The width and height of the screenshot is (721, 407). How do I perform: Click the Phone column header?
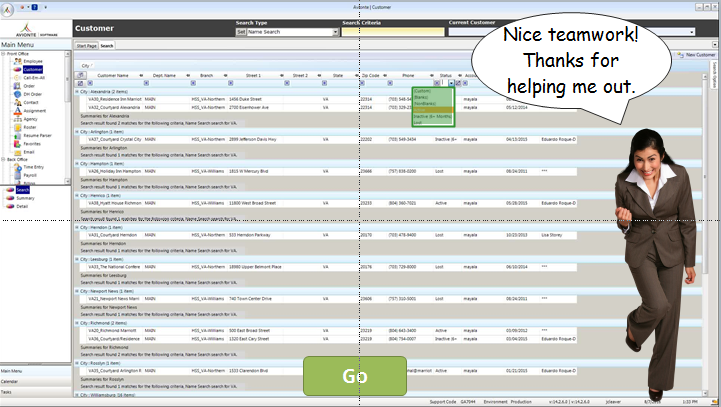click(x=408, y=75)
